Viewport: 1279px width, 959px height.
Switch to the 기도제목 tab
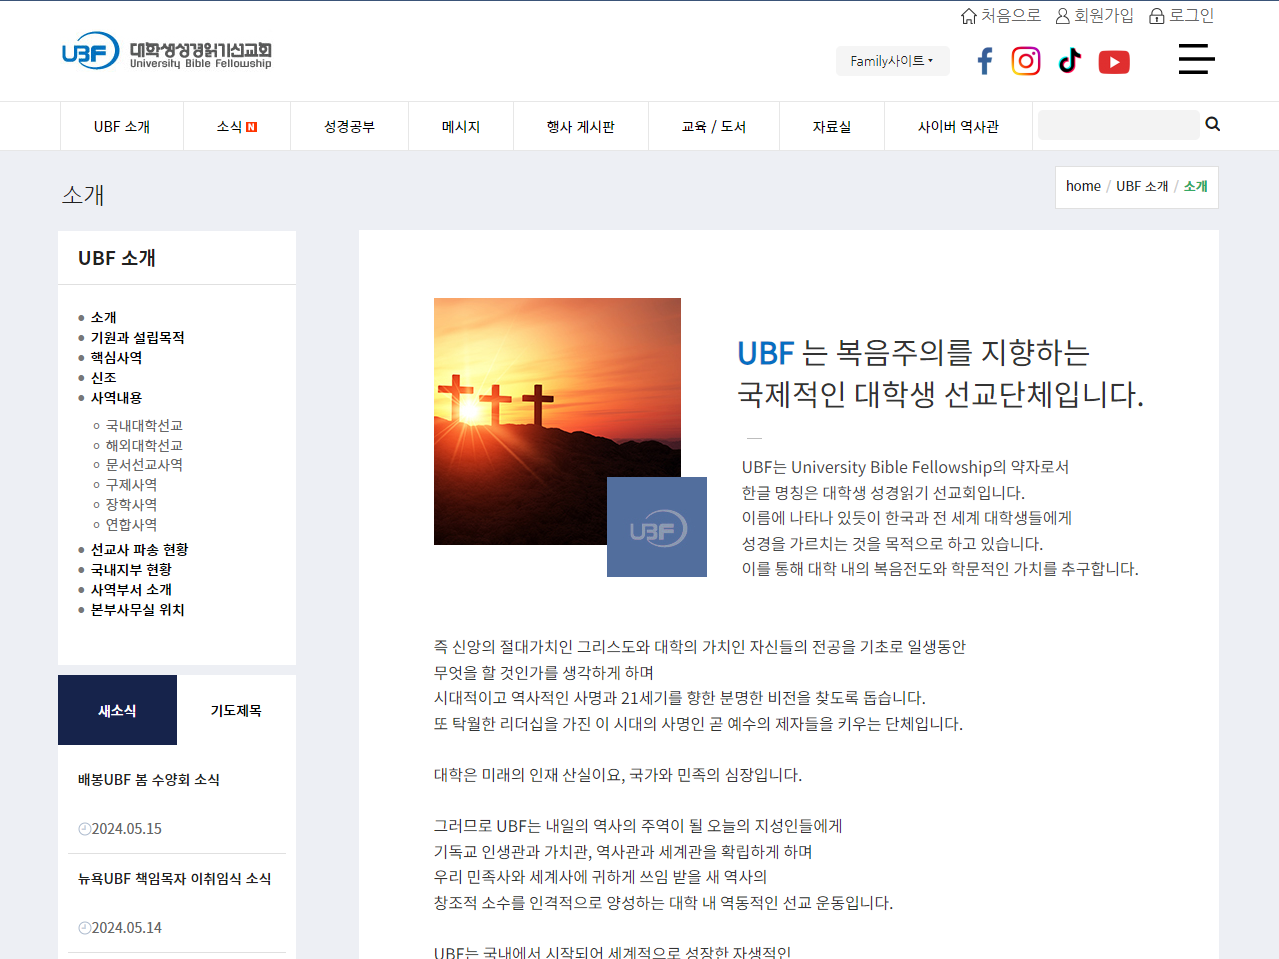(x=236, y=710)
